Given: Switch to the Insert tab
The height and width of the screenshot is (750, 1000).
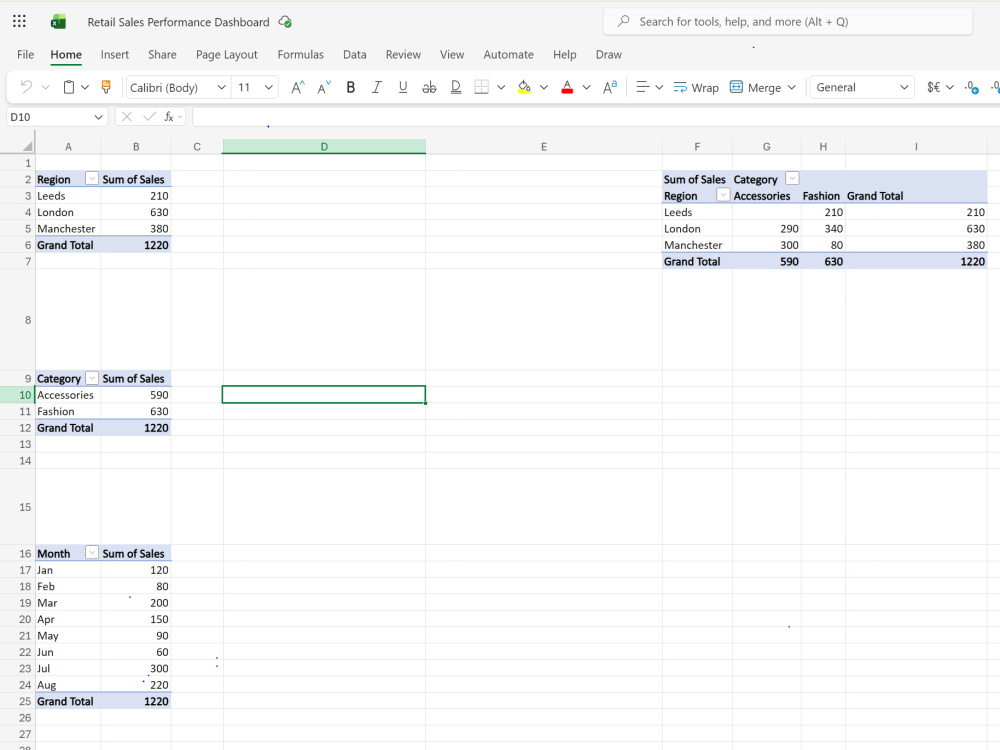Looking at the screenshot, I should click(x=115, y=55).
